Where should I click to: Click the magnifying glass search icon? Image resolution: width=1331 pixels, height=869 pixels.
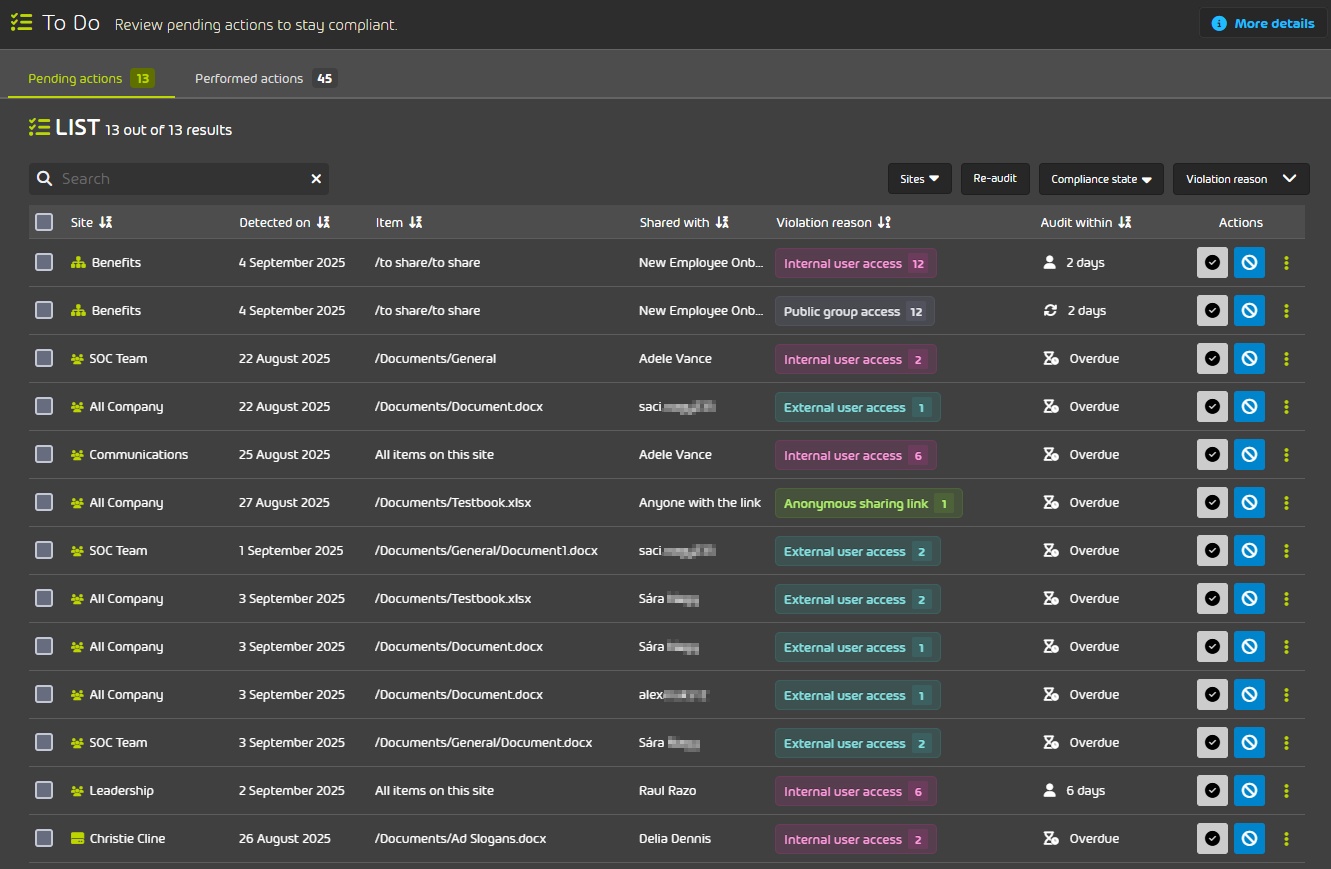[45, 178]
